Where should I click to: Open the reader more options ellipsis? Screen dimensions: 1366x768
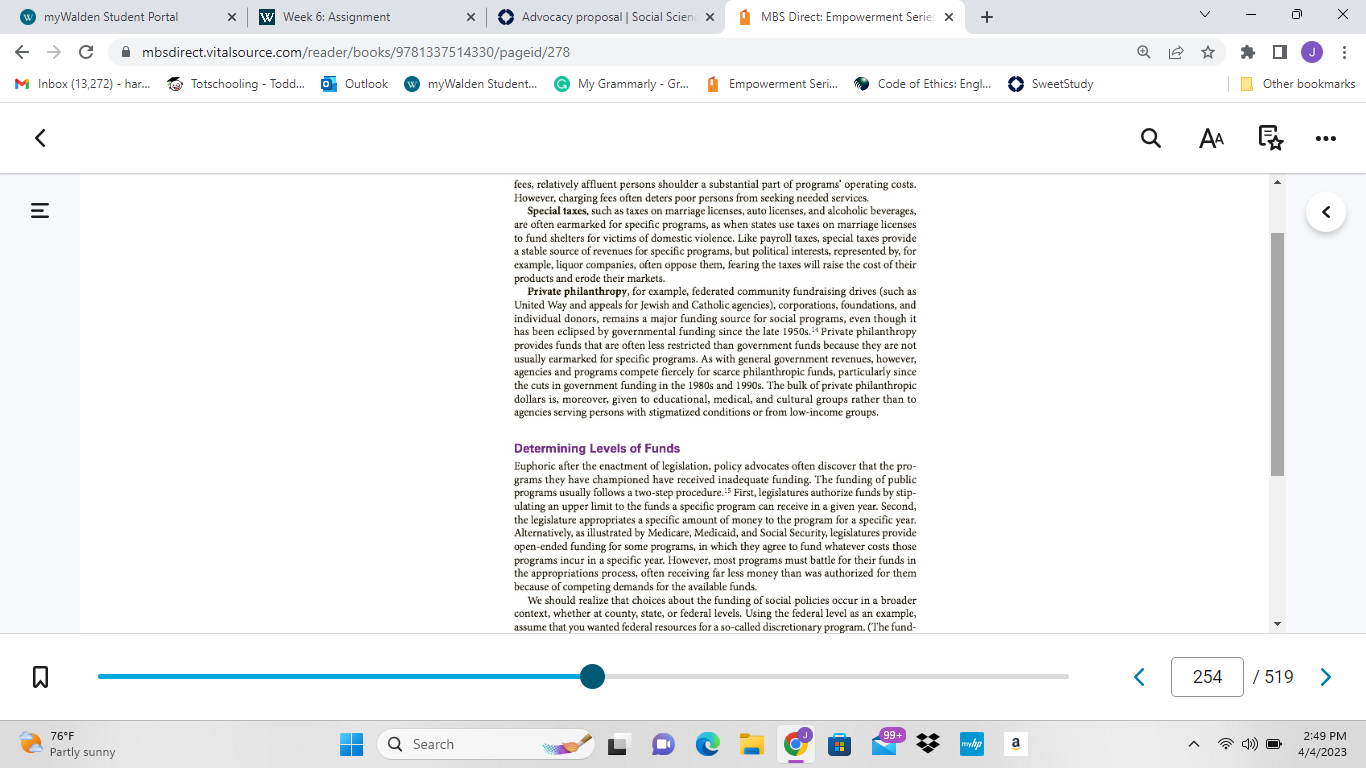tap(1326, 139)
